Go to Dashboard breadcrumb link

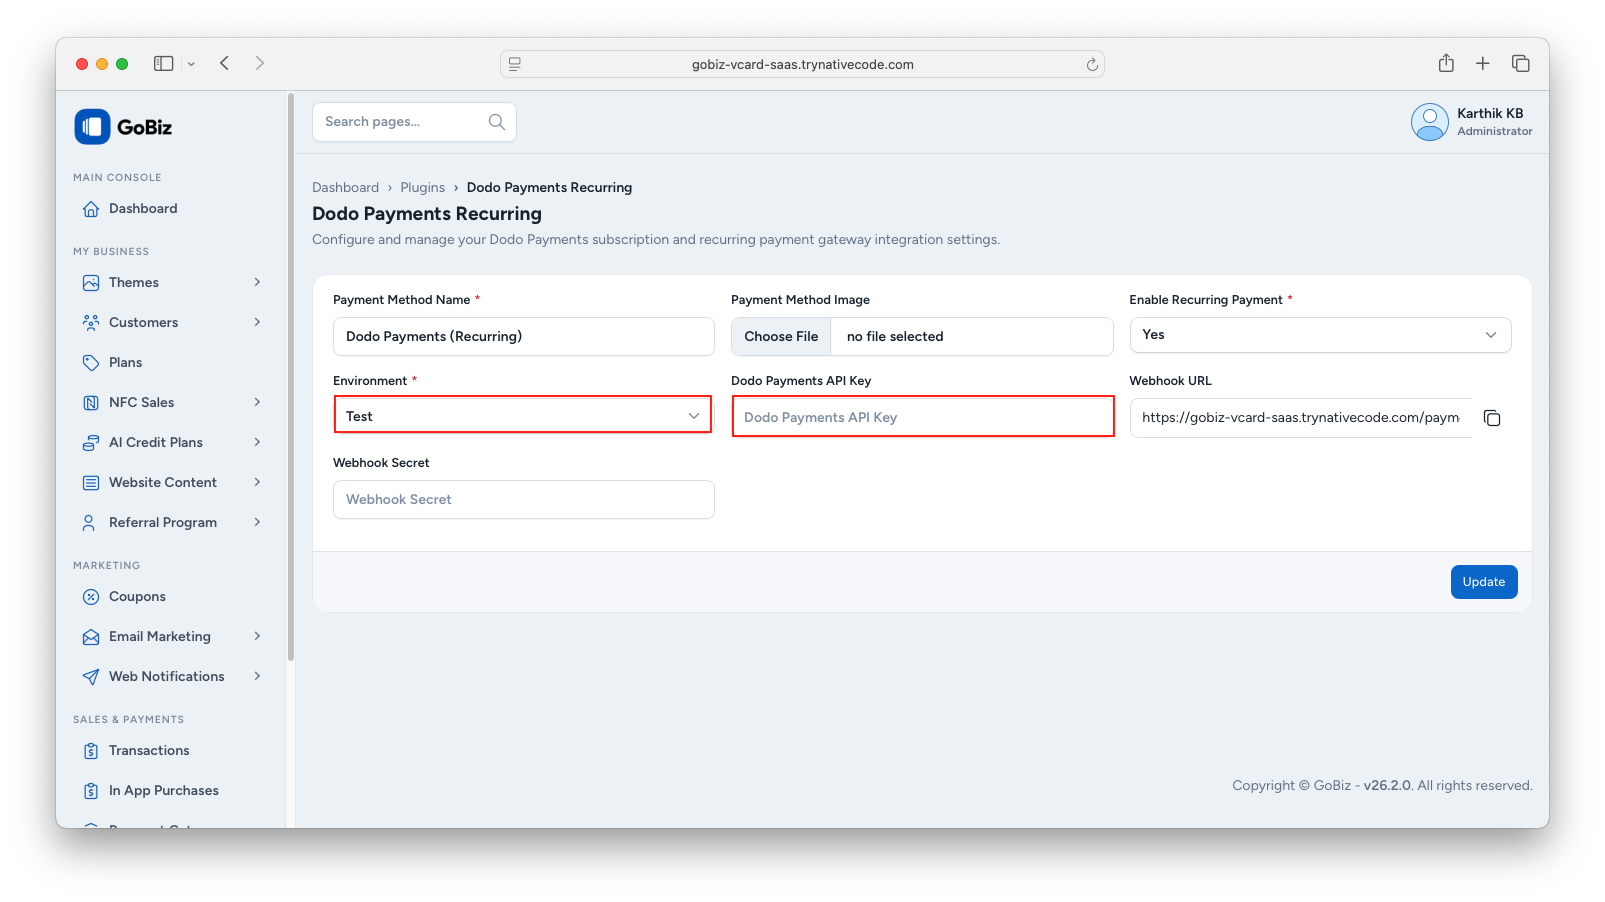point(345,188)
